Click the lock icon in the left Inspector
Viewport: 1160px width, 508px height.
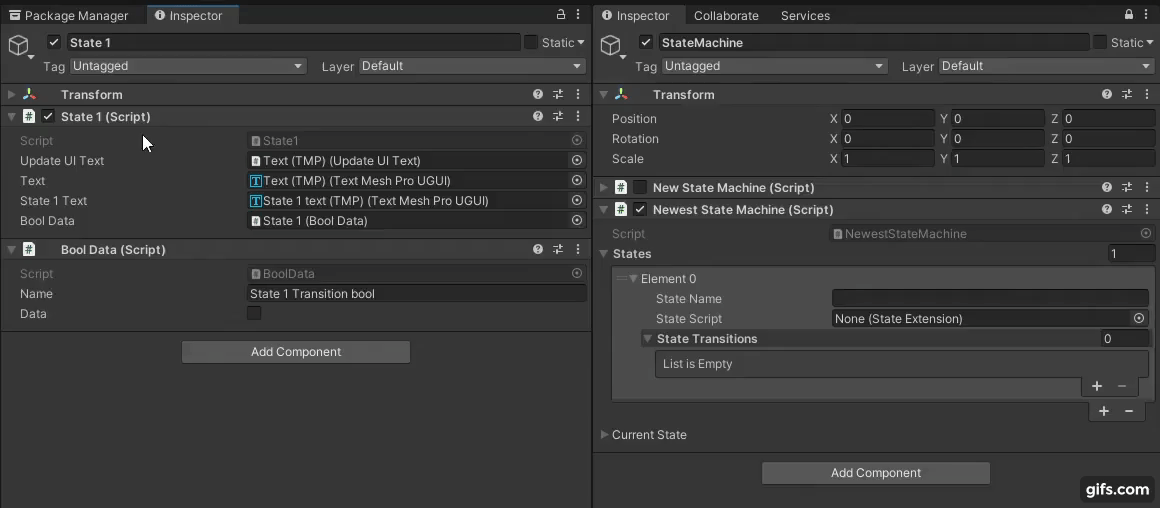pyautogui.click(x=561, y=15)
